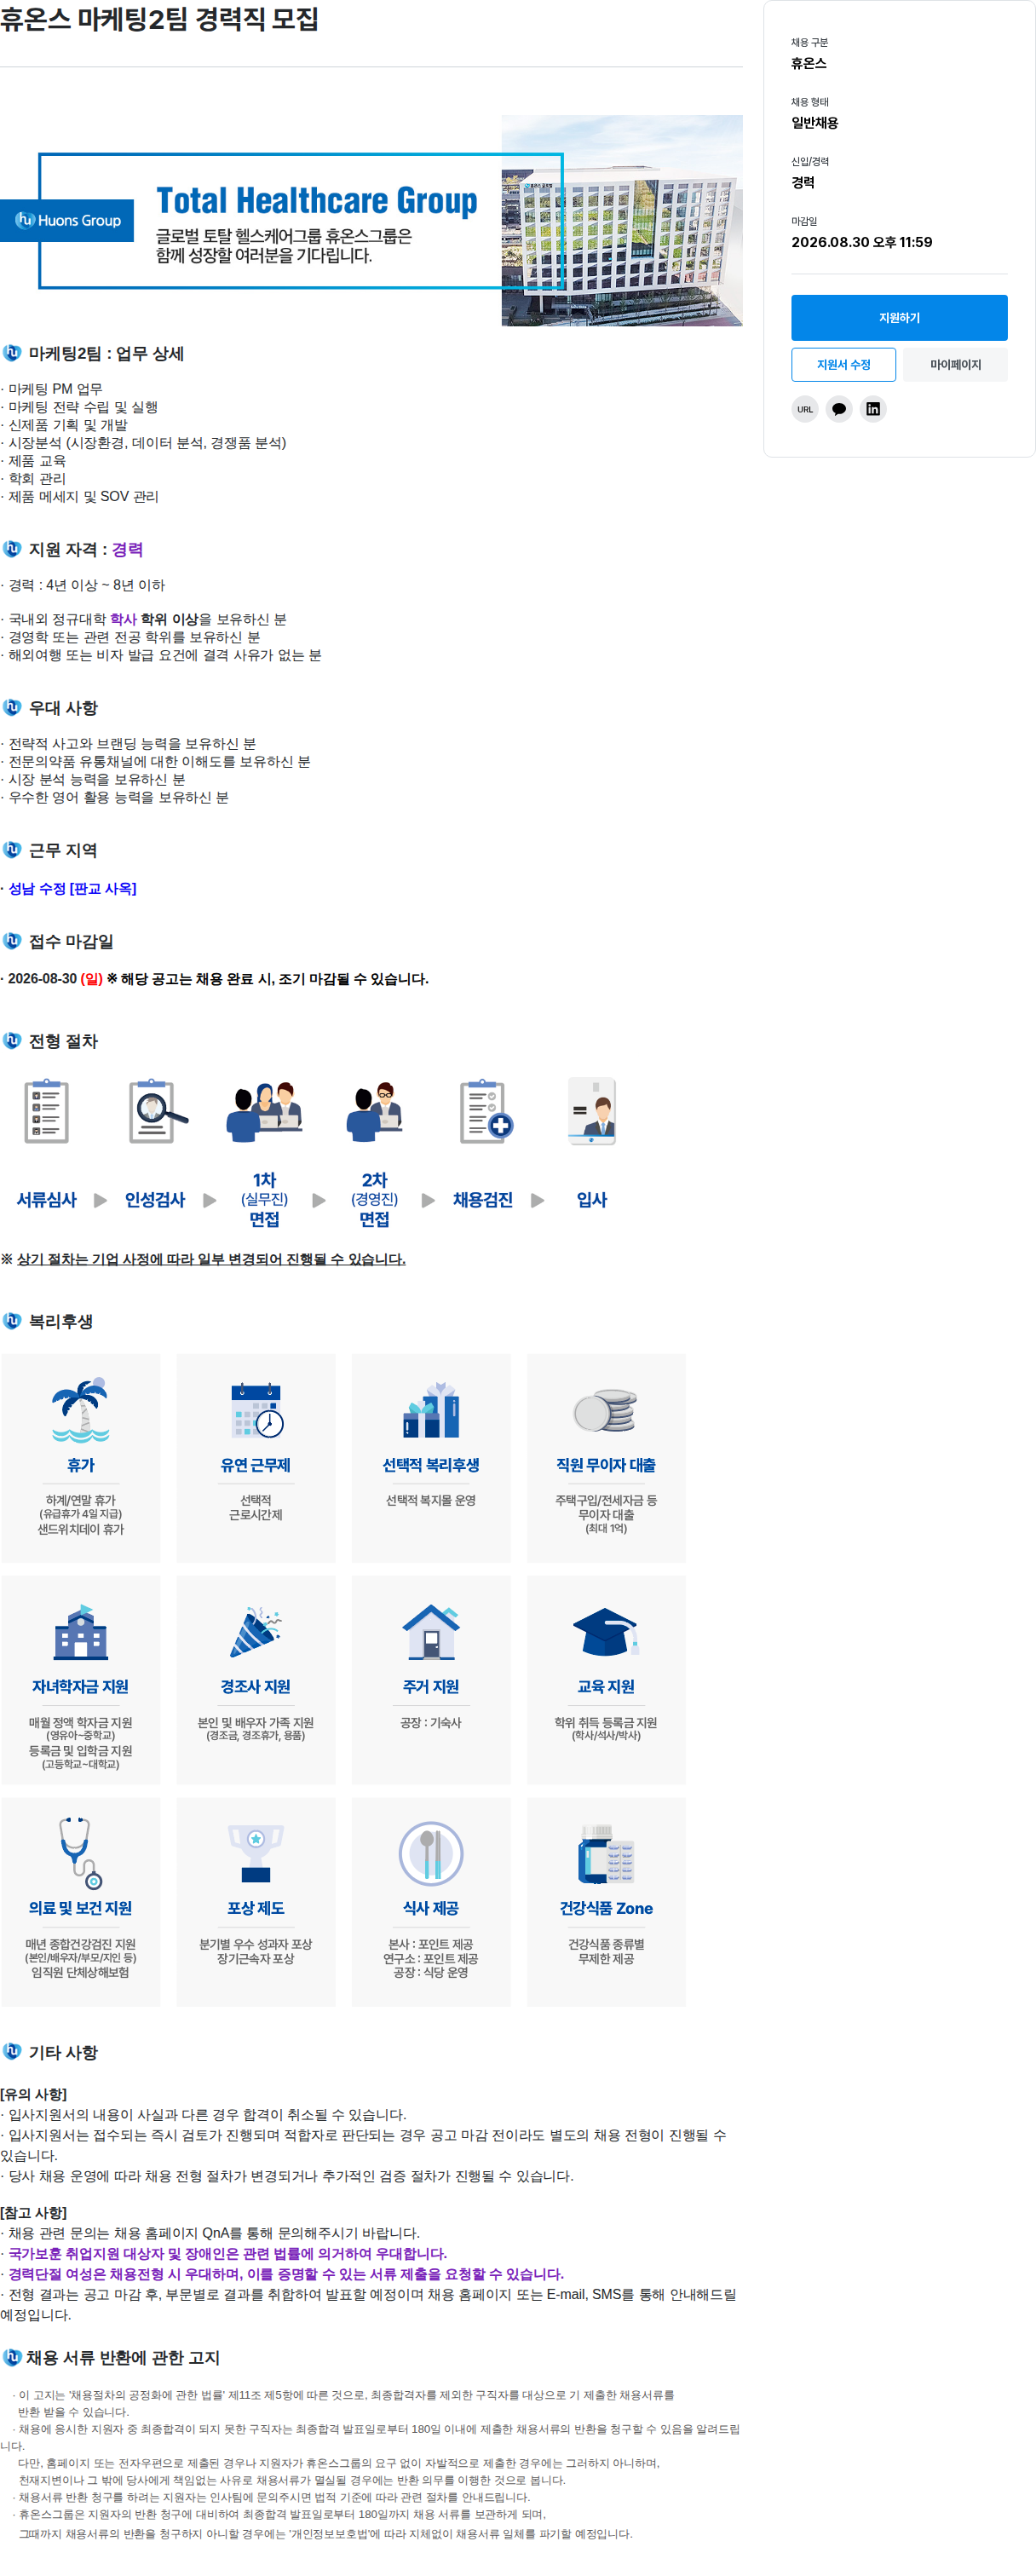Click the 주거 지원 house icon

coord(431,1632)
